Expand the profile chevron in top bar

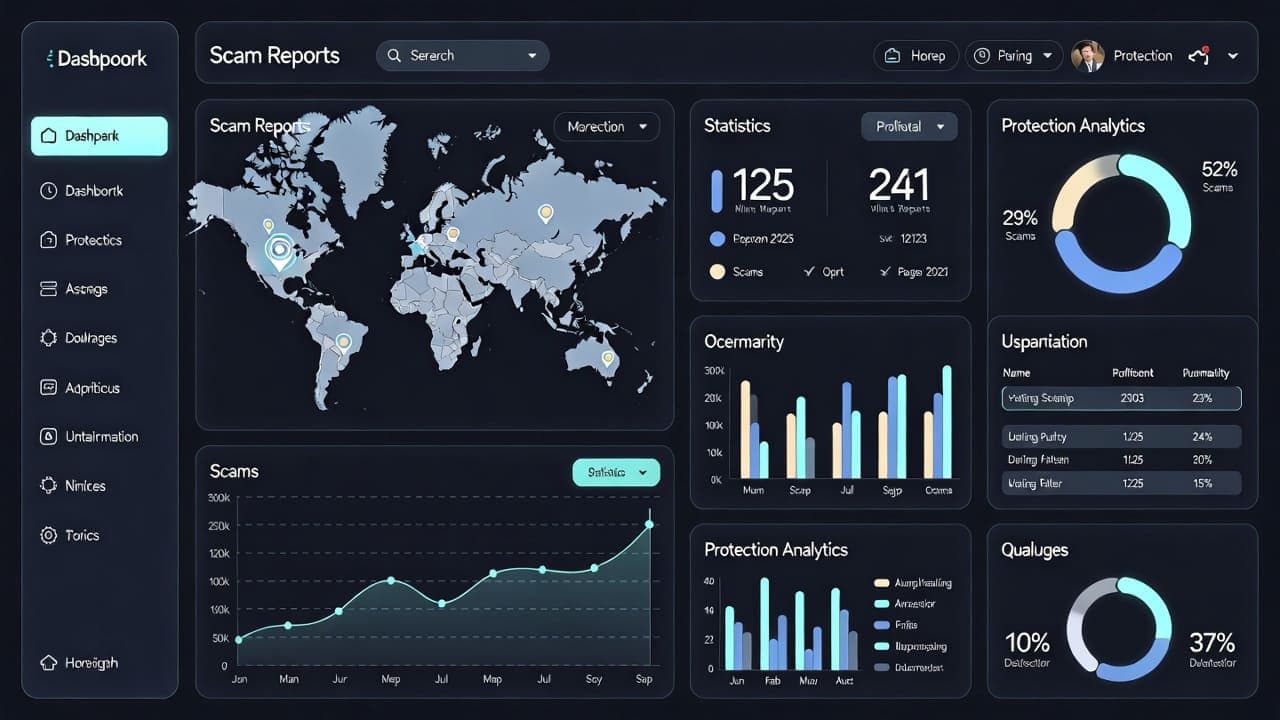click(x=1233, y=56)
